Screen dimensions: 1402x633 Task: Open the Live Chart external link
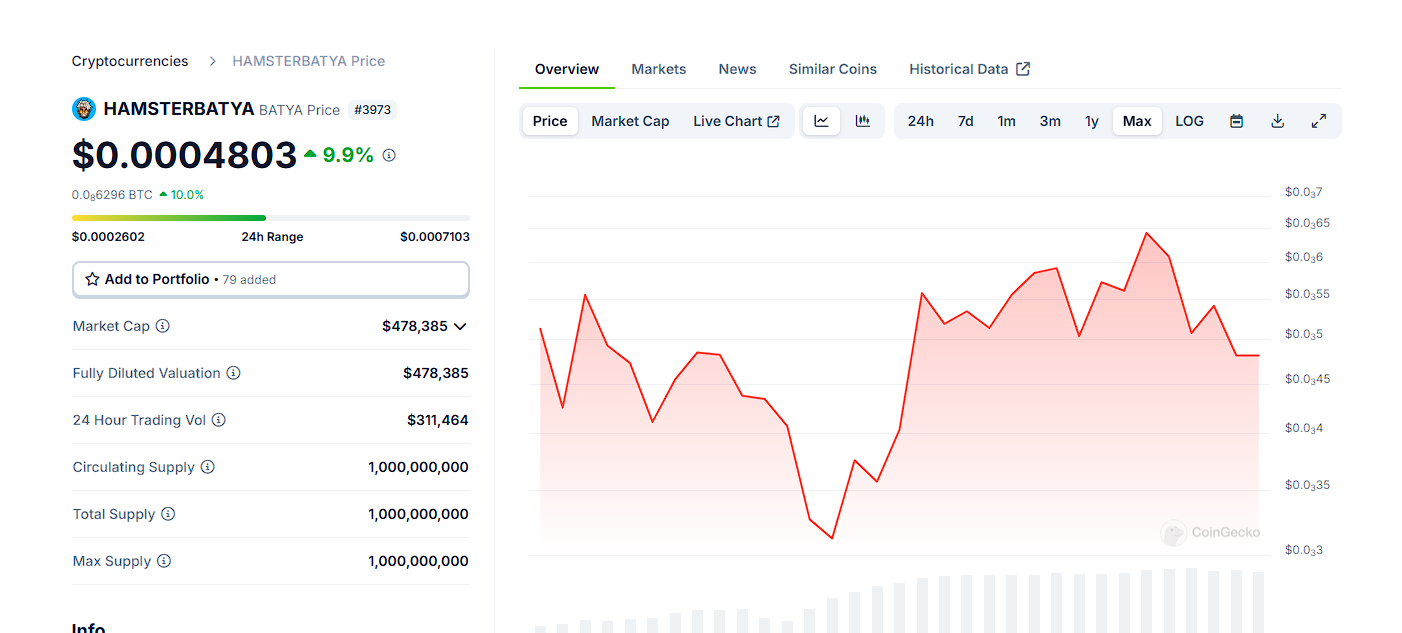(x=736, y=121)
